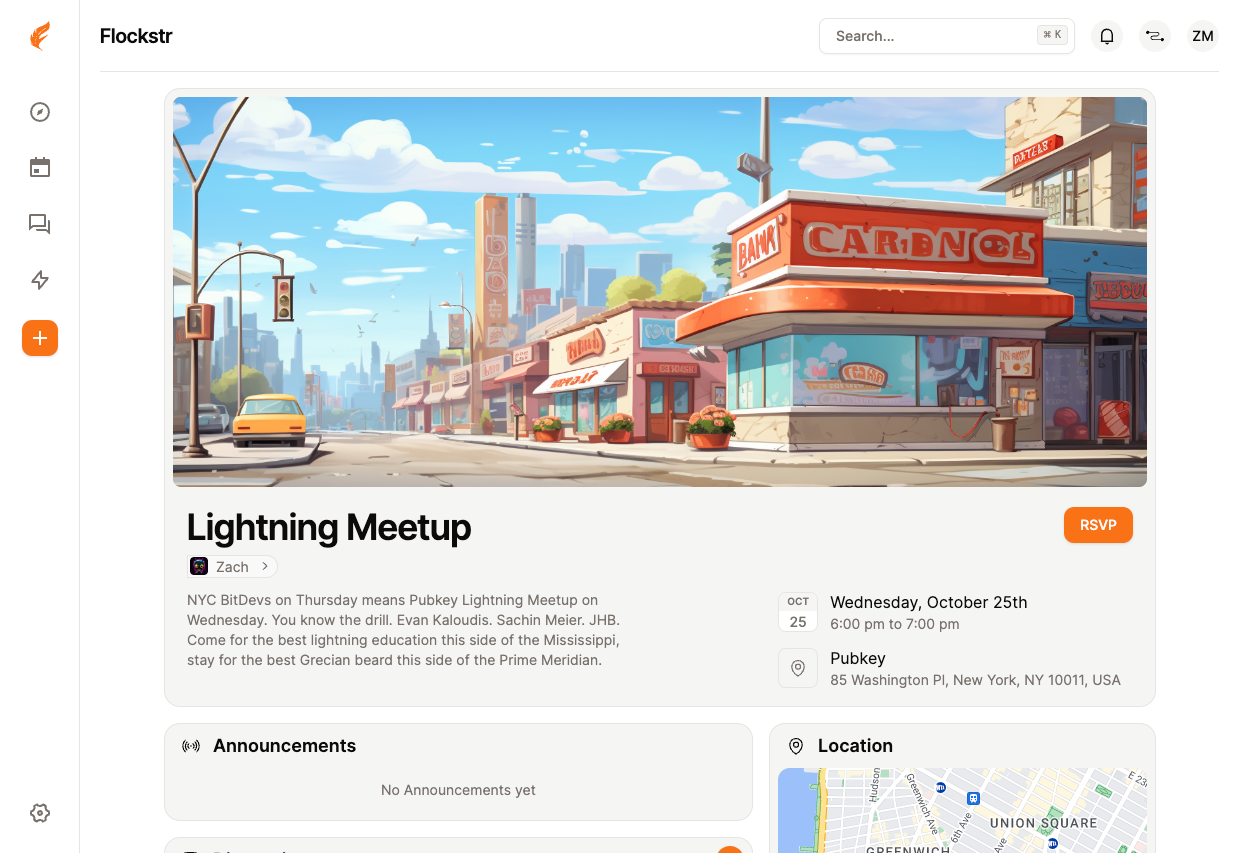Open settings via the gear icon
1239x853 pixels.
pos(40,813)
